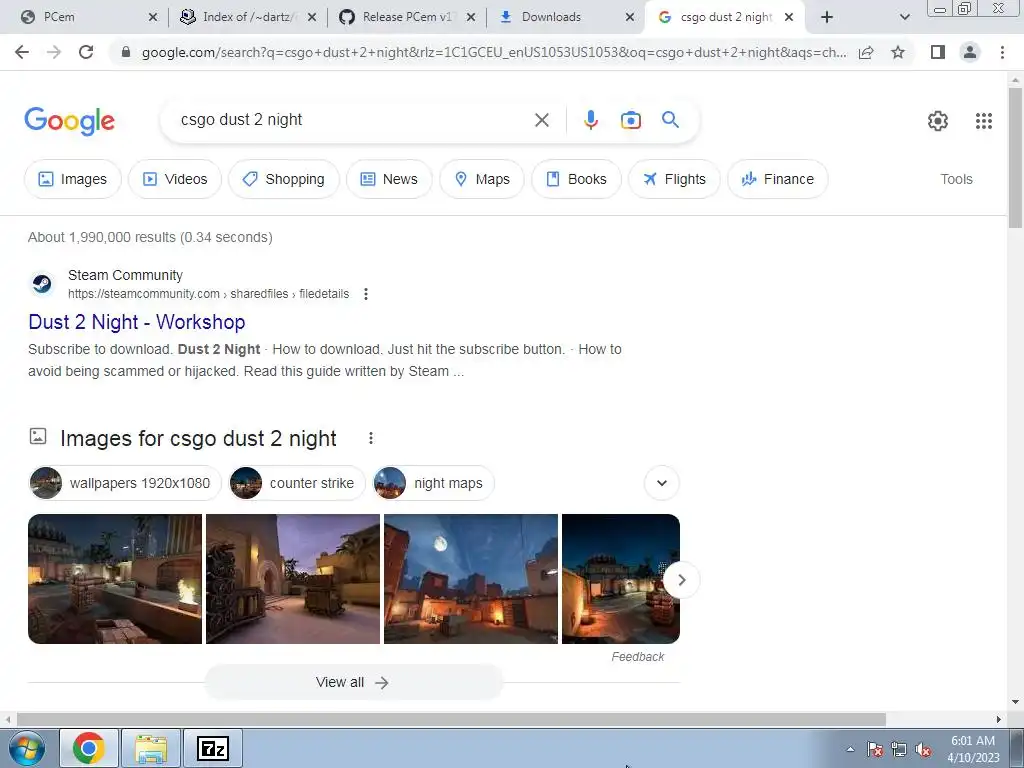Image resolution: width=1024 pixels, height=768 pixels.
Task: Click the site lock icon in address bar
Action: click(x=126, y=52)
